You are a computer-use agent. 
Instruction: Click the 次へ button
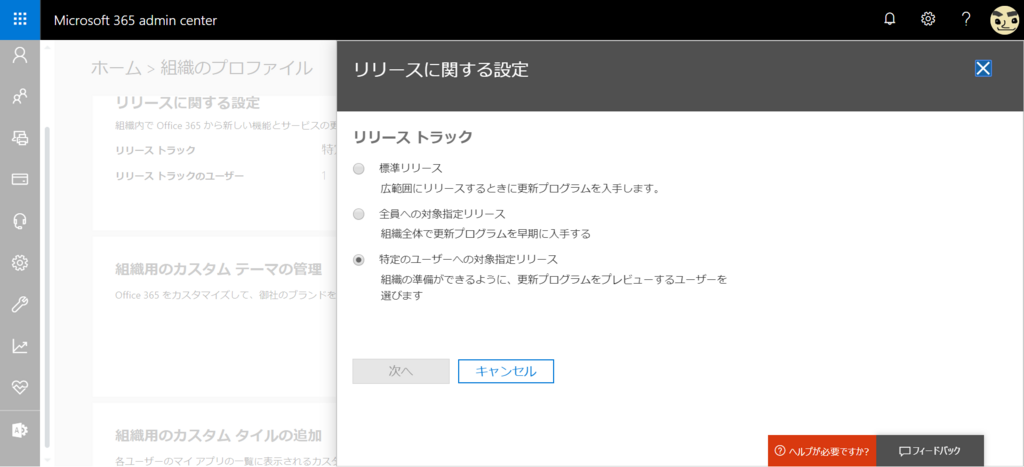401,371
